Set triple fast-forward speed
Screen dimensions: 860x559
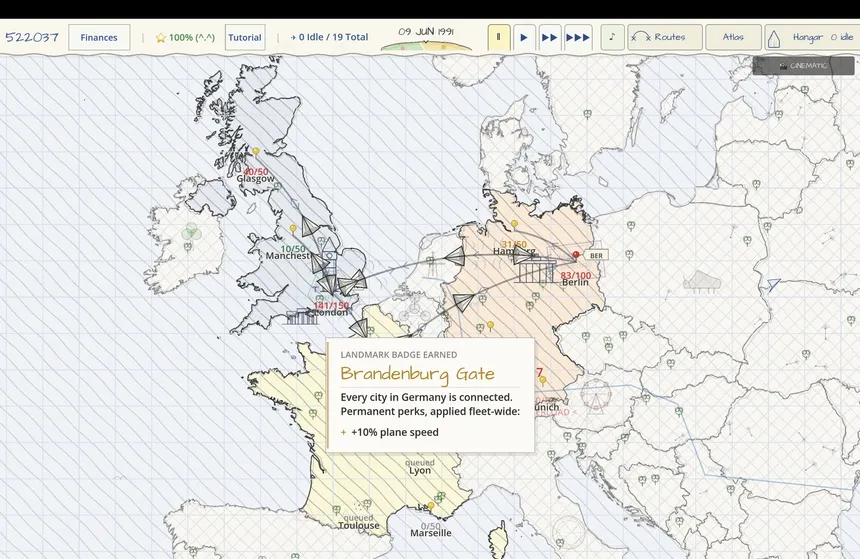coord(578,37)
